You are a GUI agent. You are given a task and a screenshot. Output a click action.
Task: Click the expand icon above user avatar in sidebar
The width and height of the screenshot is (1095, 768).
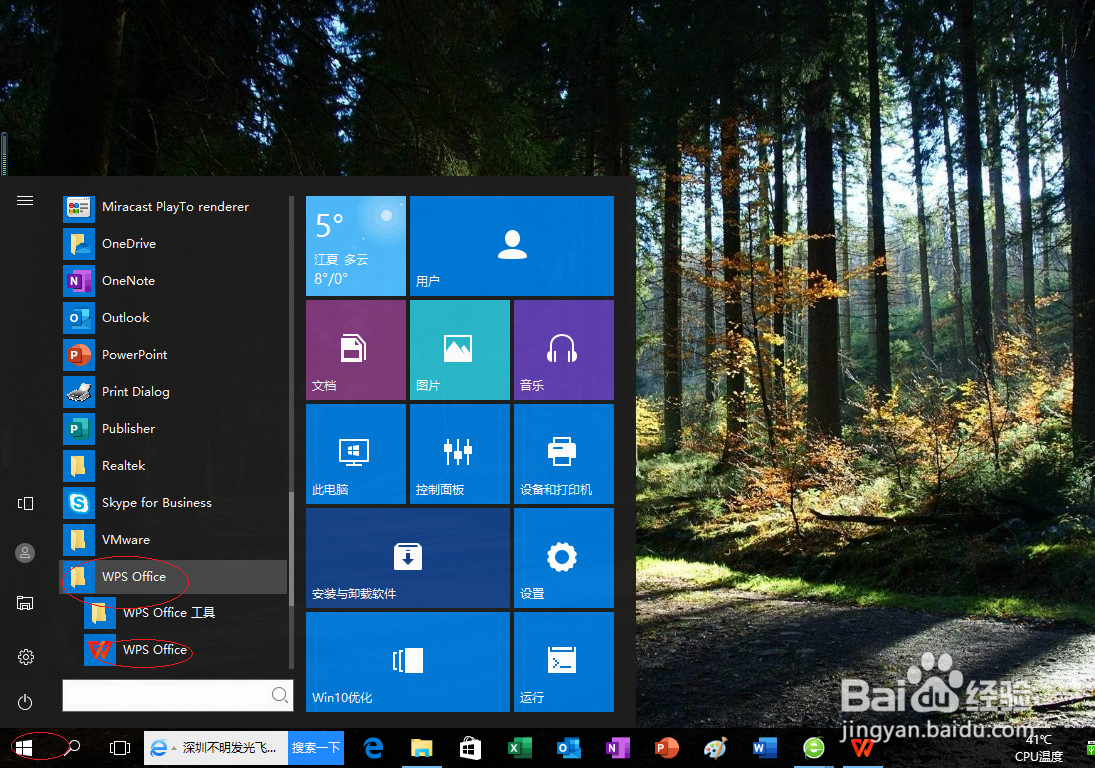[x=25, y=503]
